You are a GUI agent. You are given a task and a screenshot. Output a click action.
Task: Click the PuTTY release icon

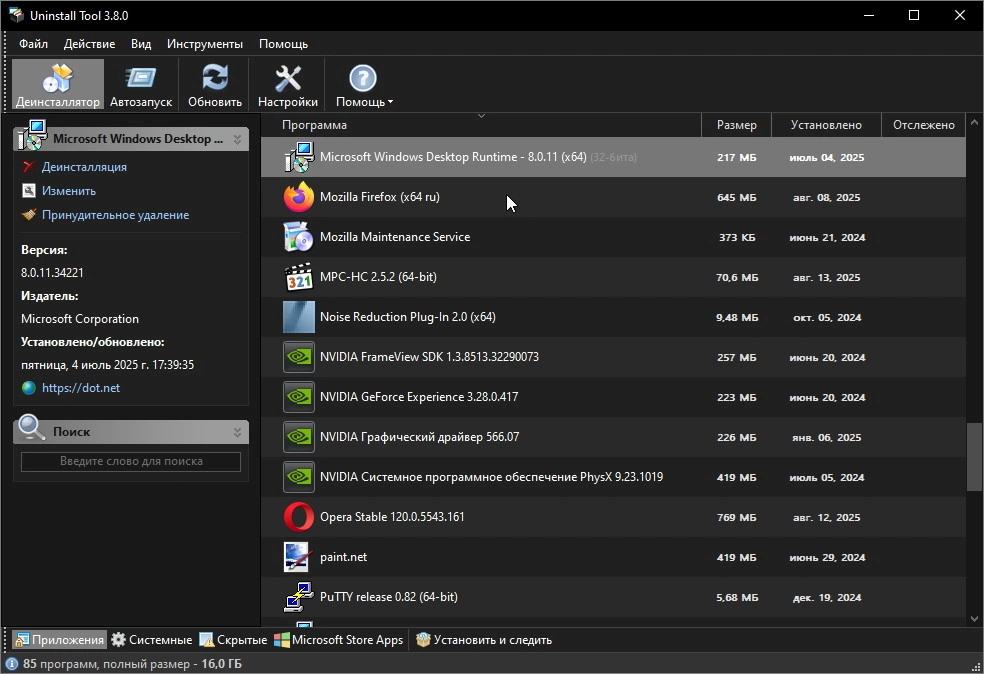[299, 597]
